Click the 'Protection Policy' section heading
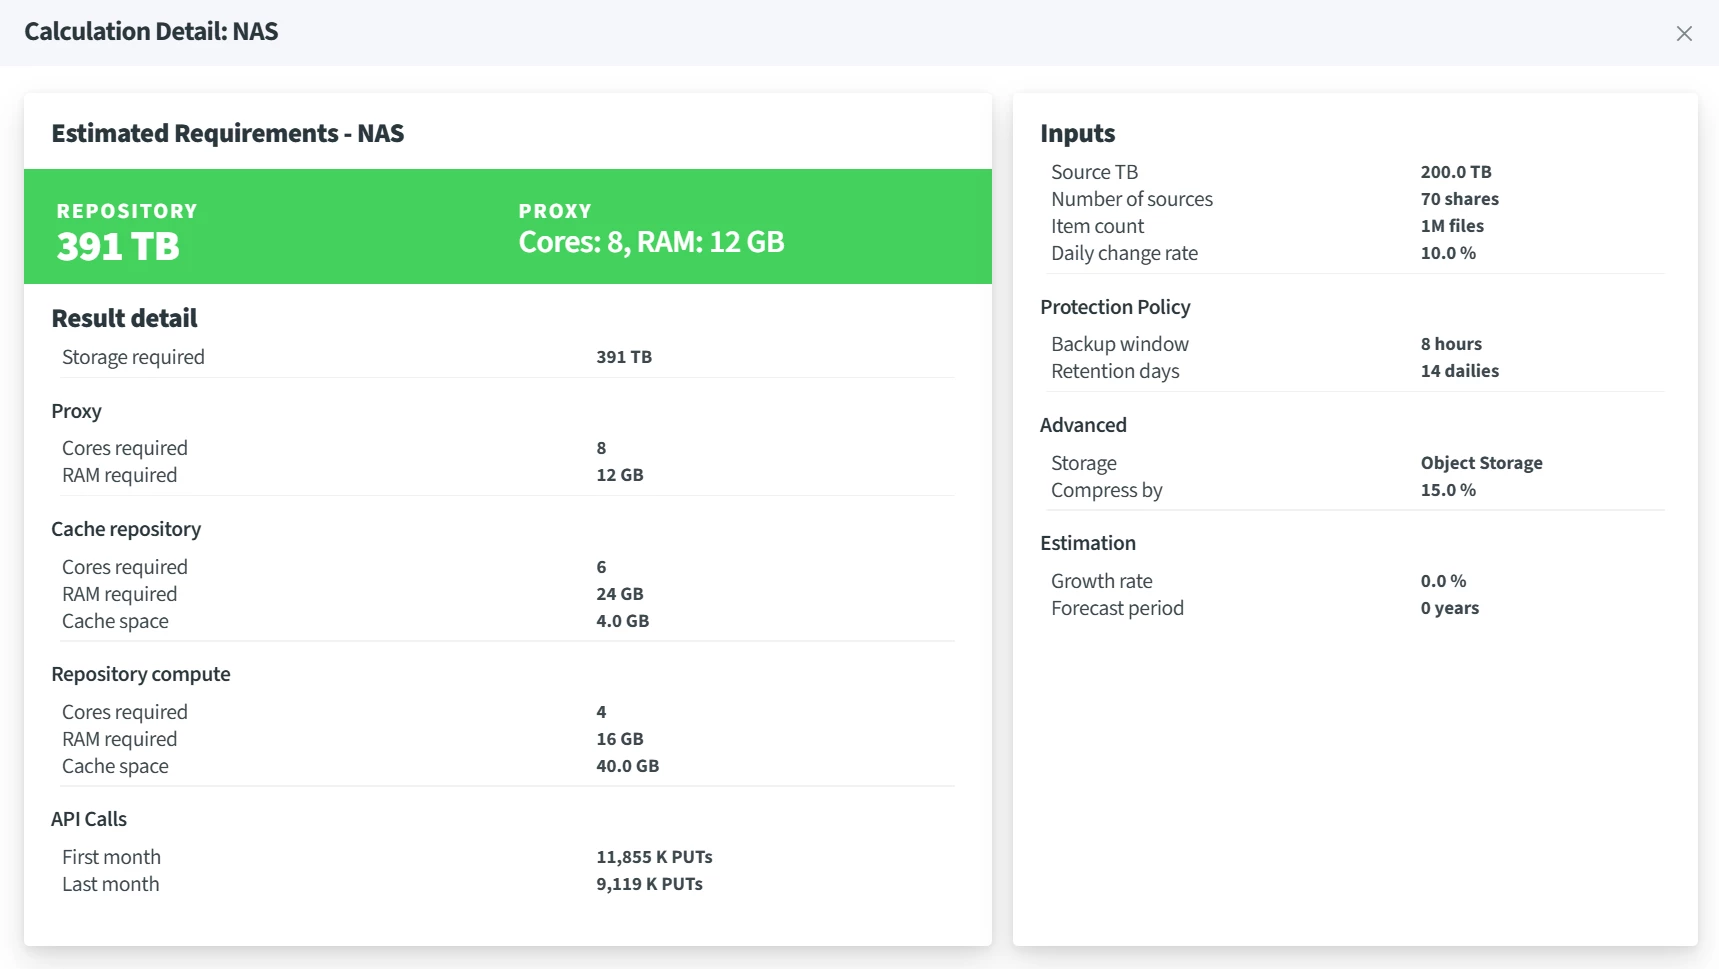The height and width of the screenshot is (969, 1719). 1115,307
